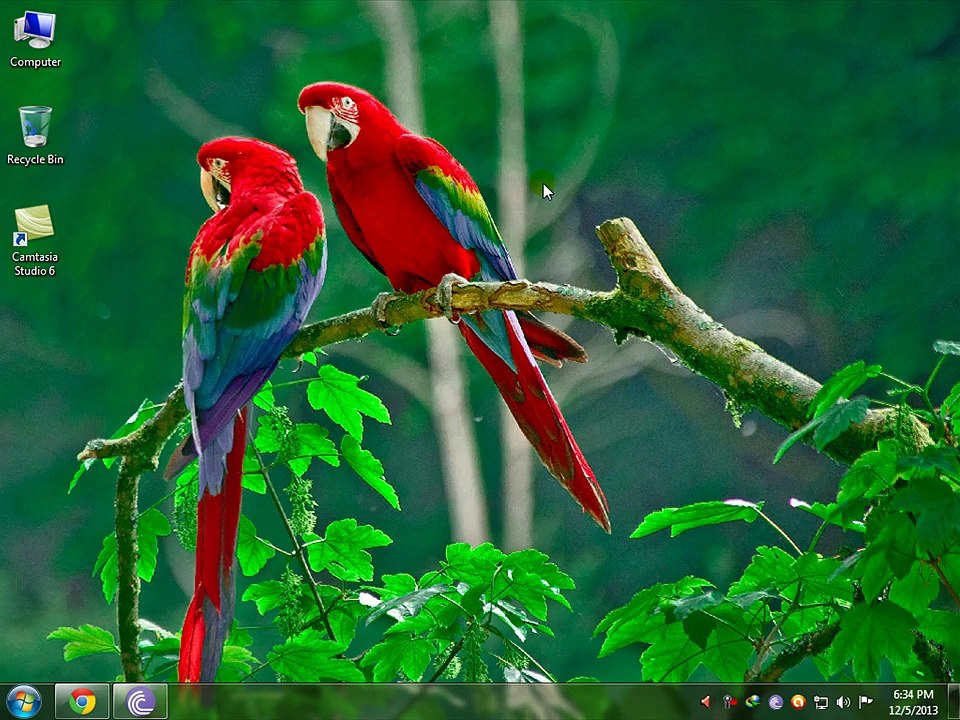This screenshot has height=720, width=960.
Task: Select the Computer desktop icon
Action: point(35,39)
